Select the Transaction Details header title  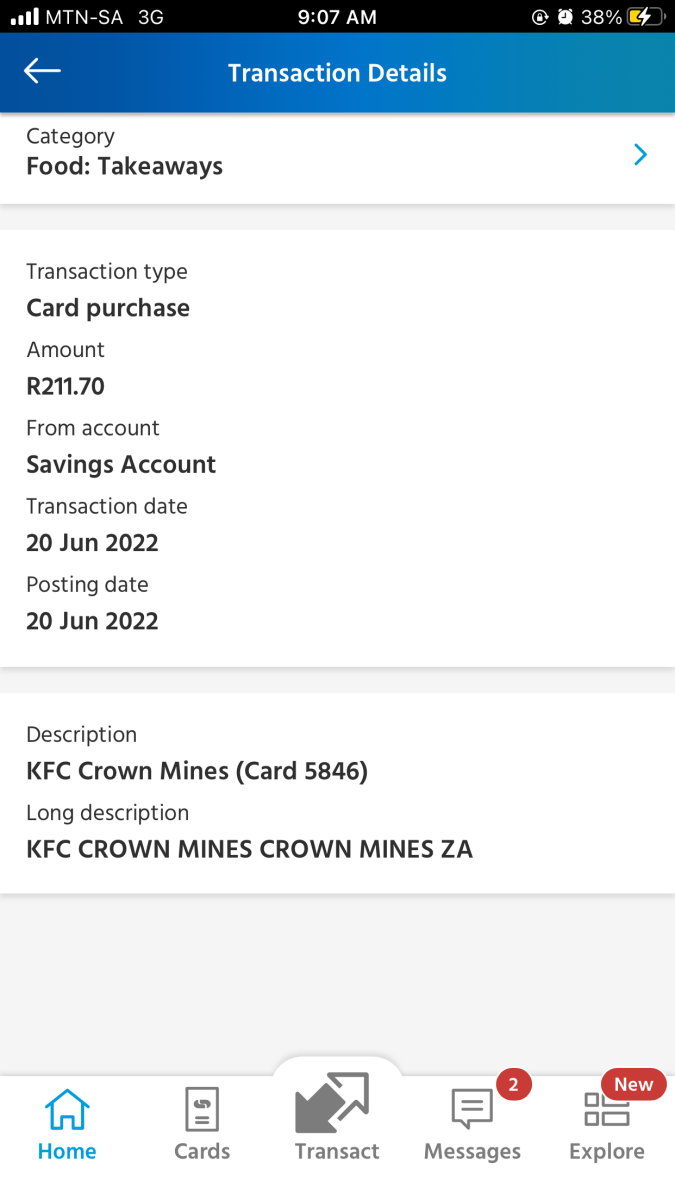click(337, 73)
